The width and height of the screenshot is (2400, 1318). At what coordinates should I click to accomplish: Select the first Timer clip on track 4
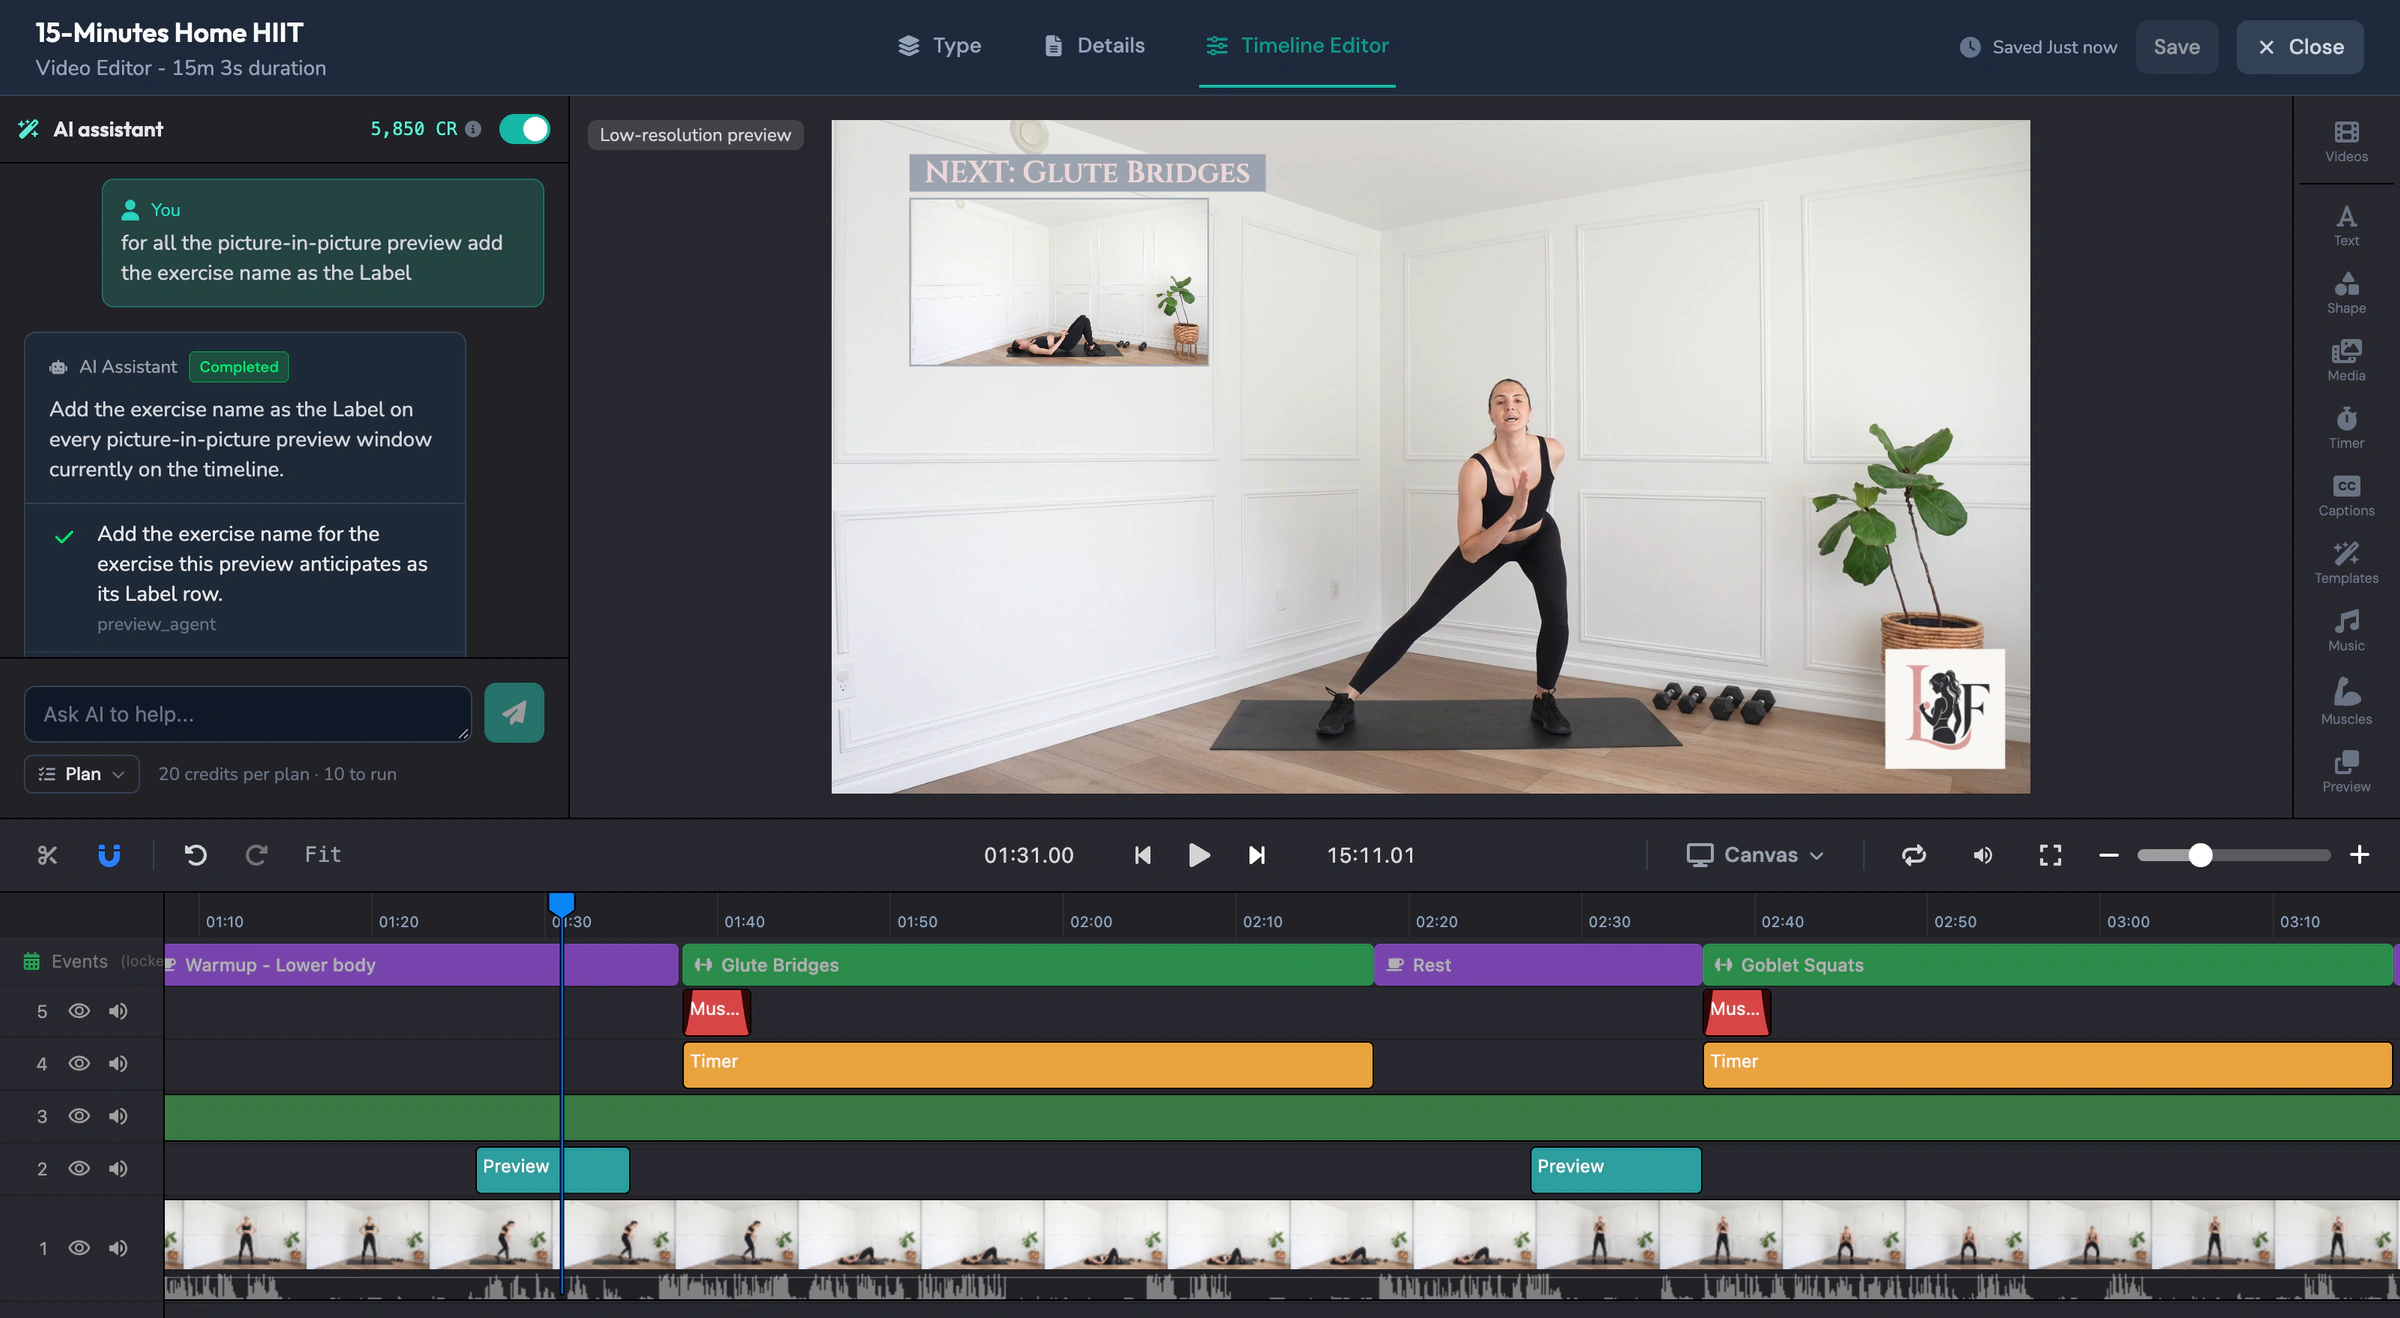pyautogui.click(x=1027, y=1064)
